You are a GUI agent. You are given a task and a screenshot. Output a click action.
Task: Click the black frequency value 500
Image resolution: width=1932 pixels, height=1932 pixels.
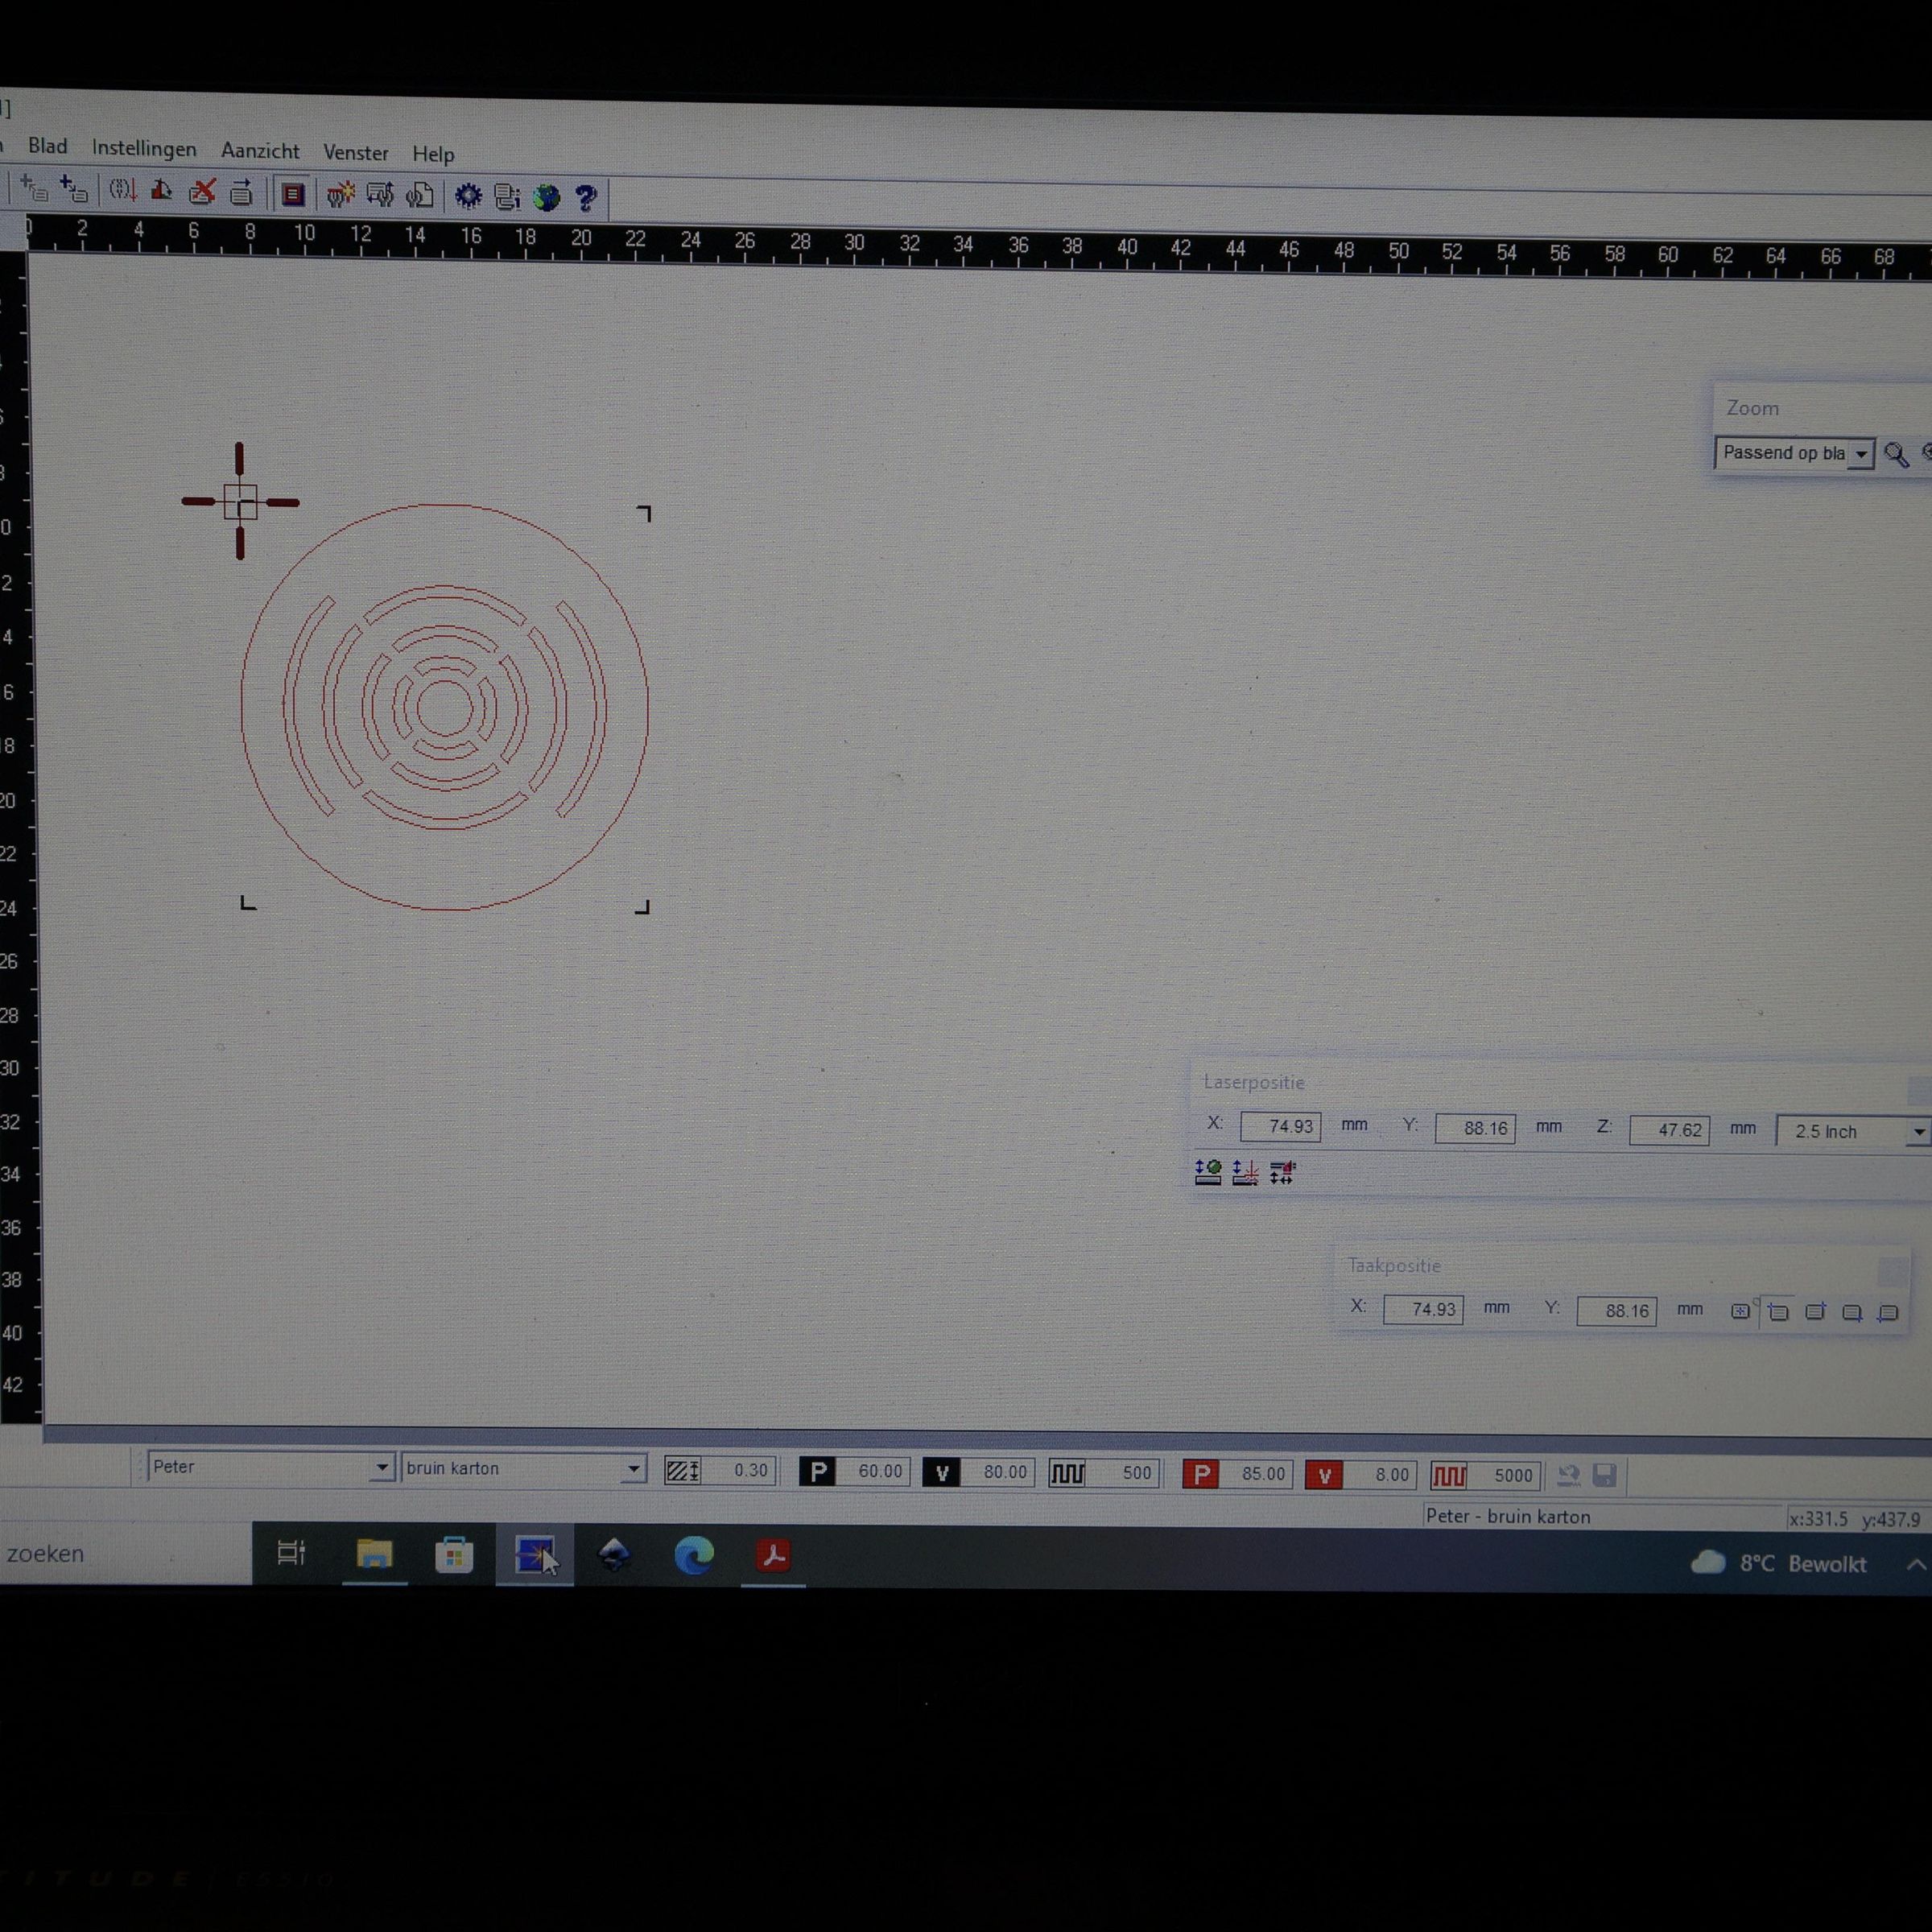point(1123,1473)
